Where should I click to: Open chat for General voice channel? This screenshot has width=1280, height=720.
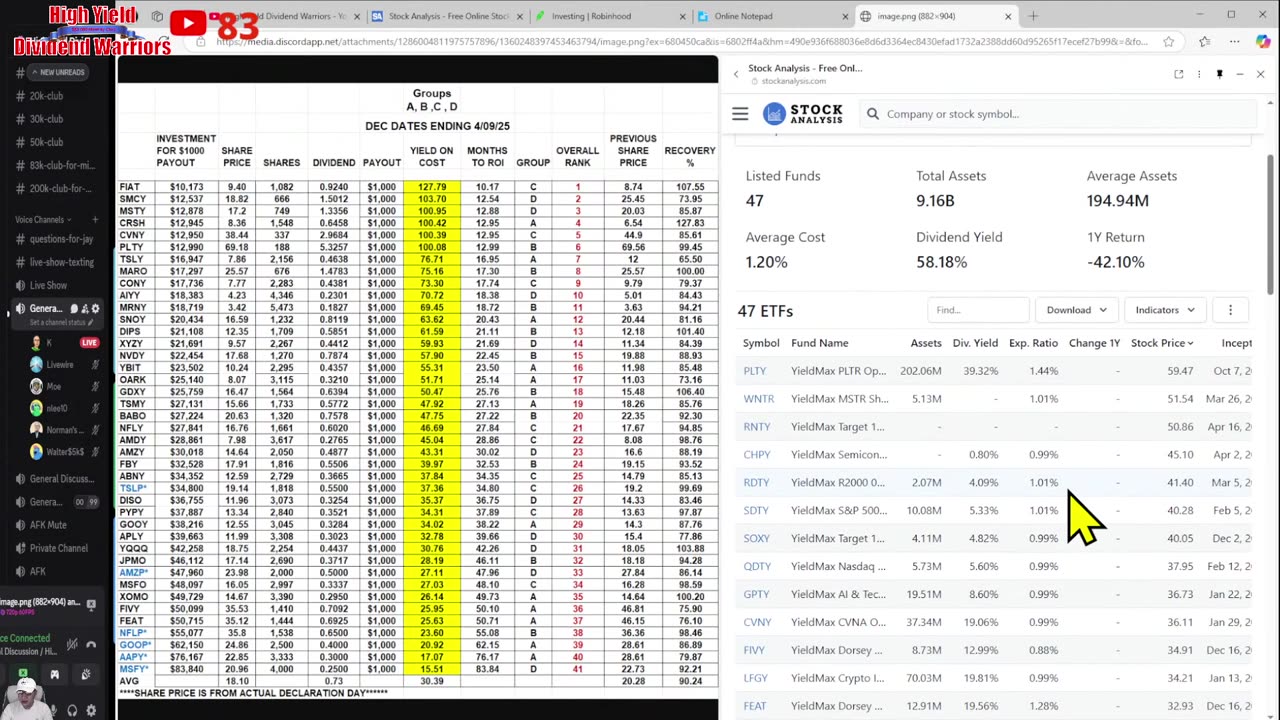[75, 309]
